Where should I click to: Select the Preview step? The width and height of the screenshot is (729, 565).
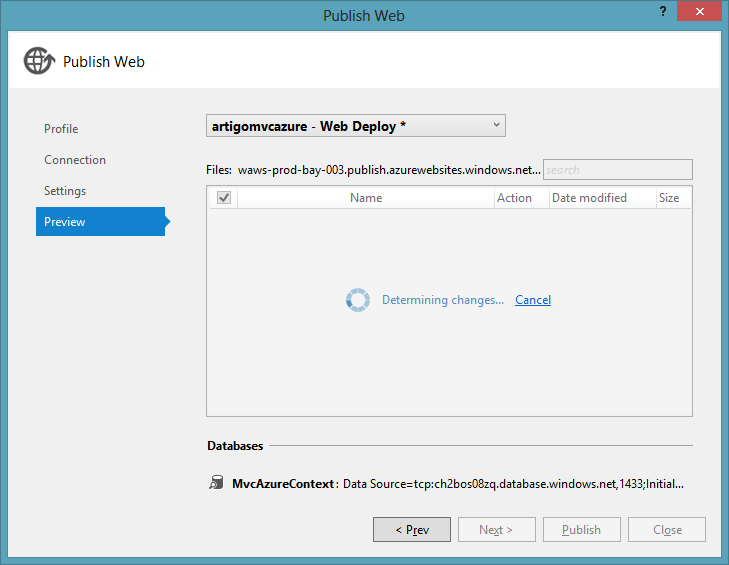(100, 222)
